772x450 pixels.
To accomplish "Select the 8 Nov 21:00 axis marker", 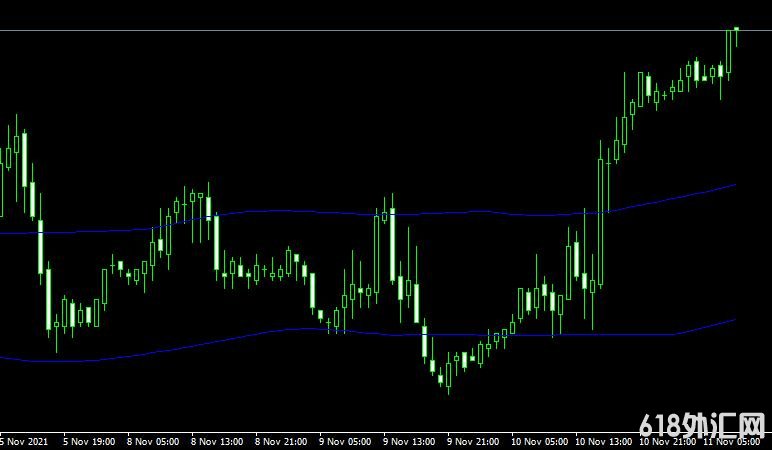I will click(281, 441).
